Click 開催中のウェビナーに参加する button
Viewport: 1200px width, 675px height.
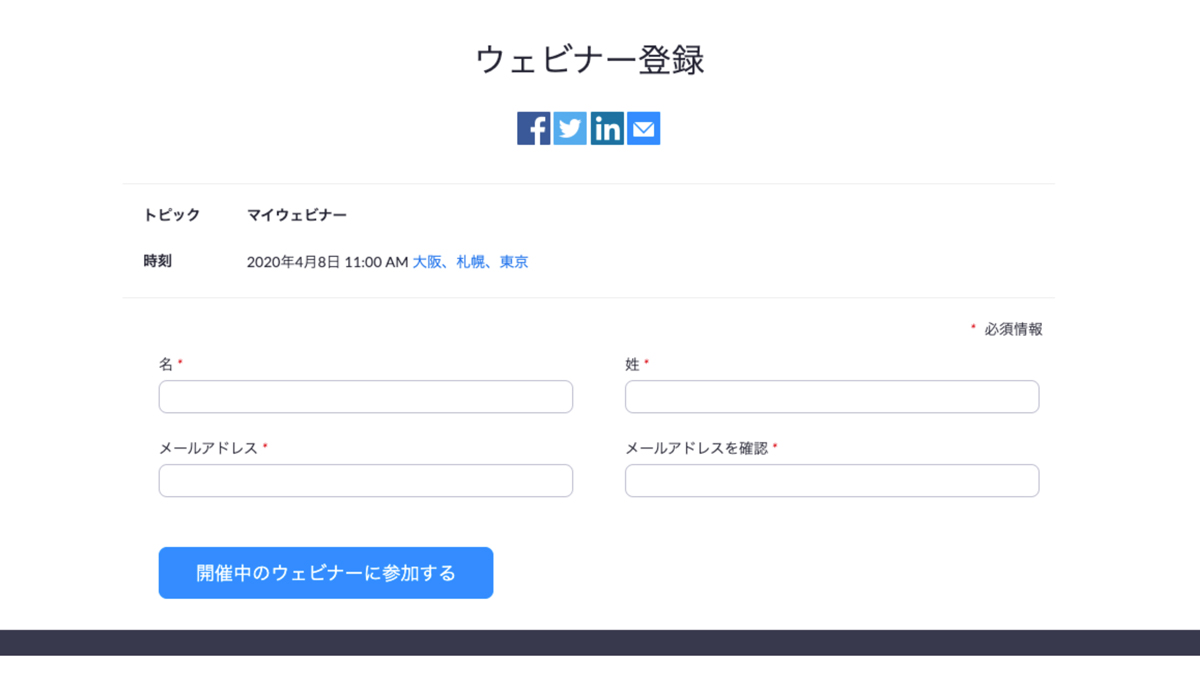(326, 573)
